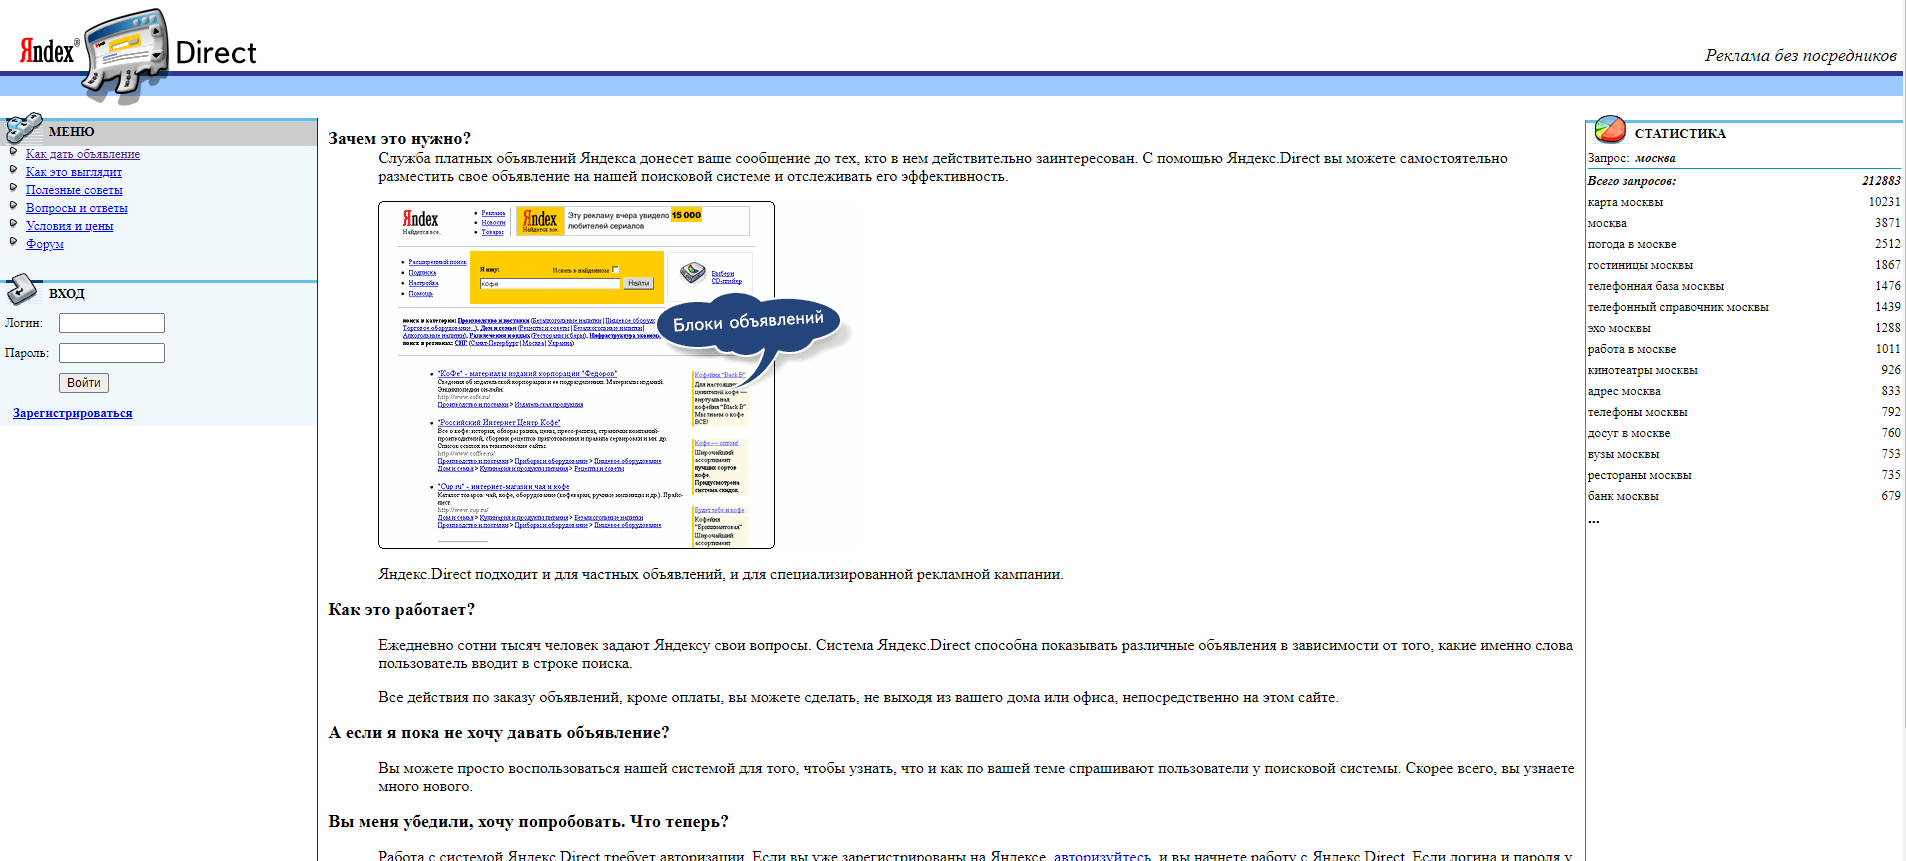Click the bullet icon beside Как дать объявление
The height and width of the screenshot is (861, 1906).
click(x=14, y=152)
